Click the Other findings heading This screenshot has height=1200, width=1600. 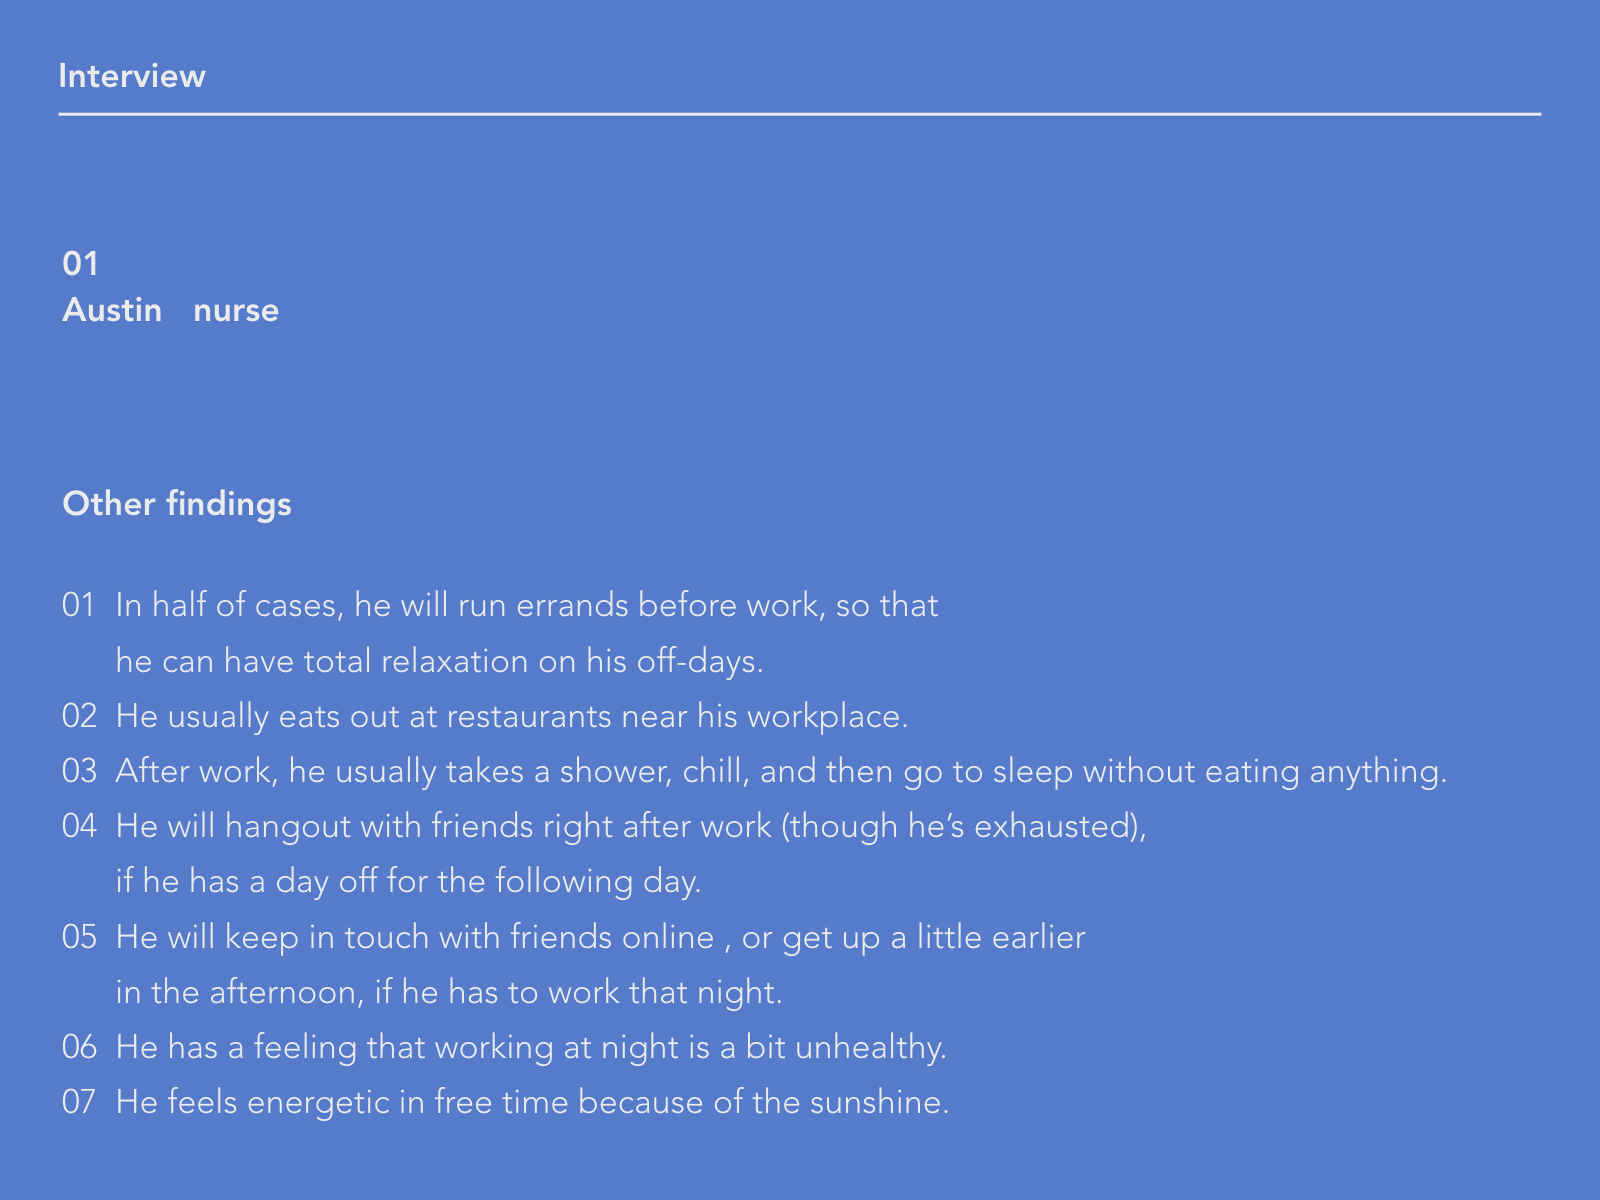(177, 504)
